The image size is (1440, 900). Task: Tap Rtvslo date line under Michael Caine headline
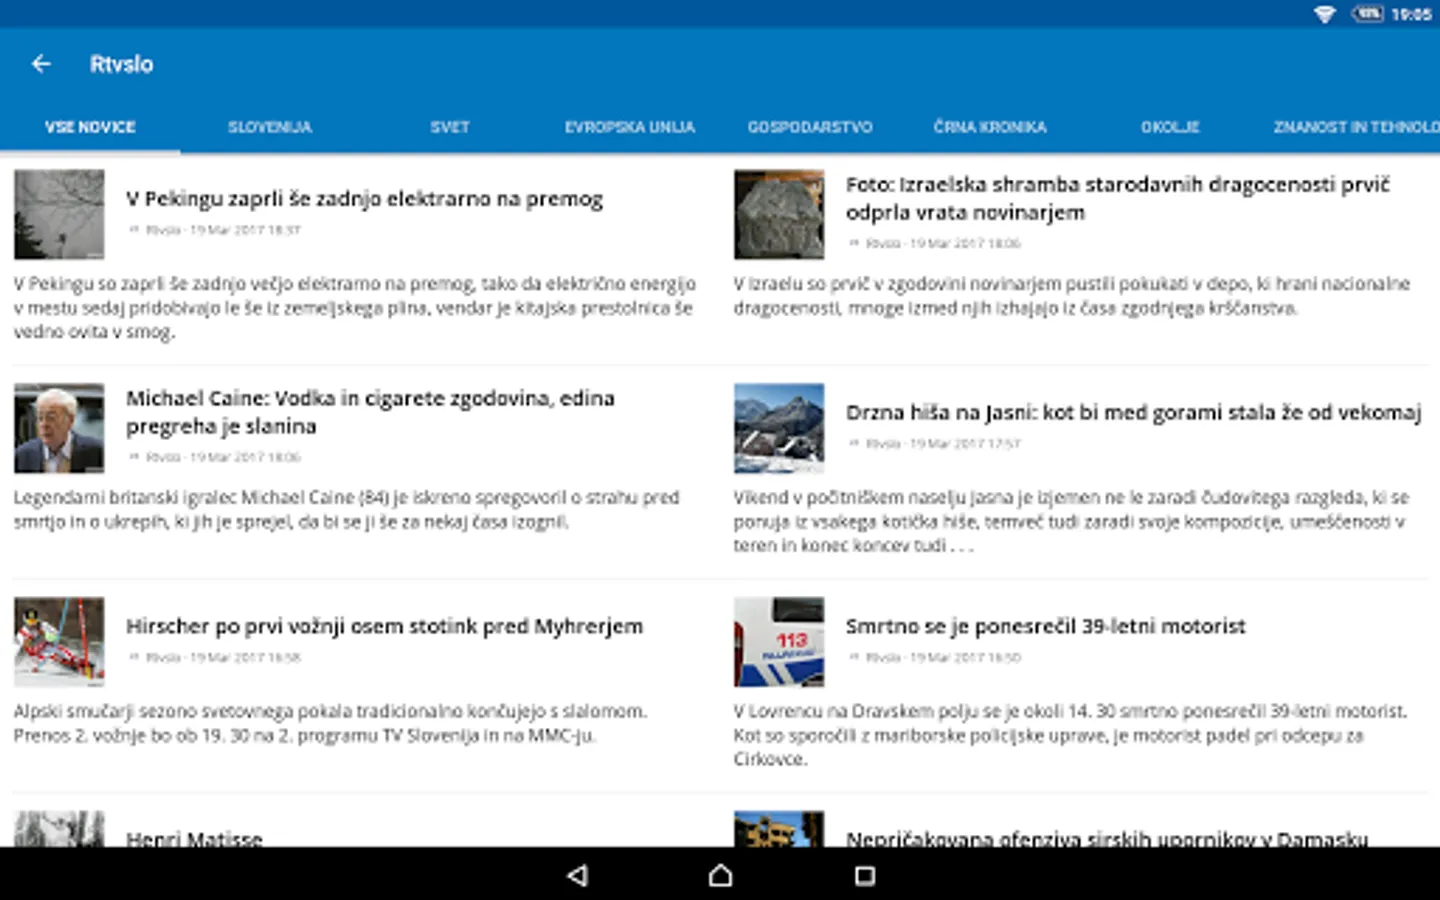coord(214,457)
